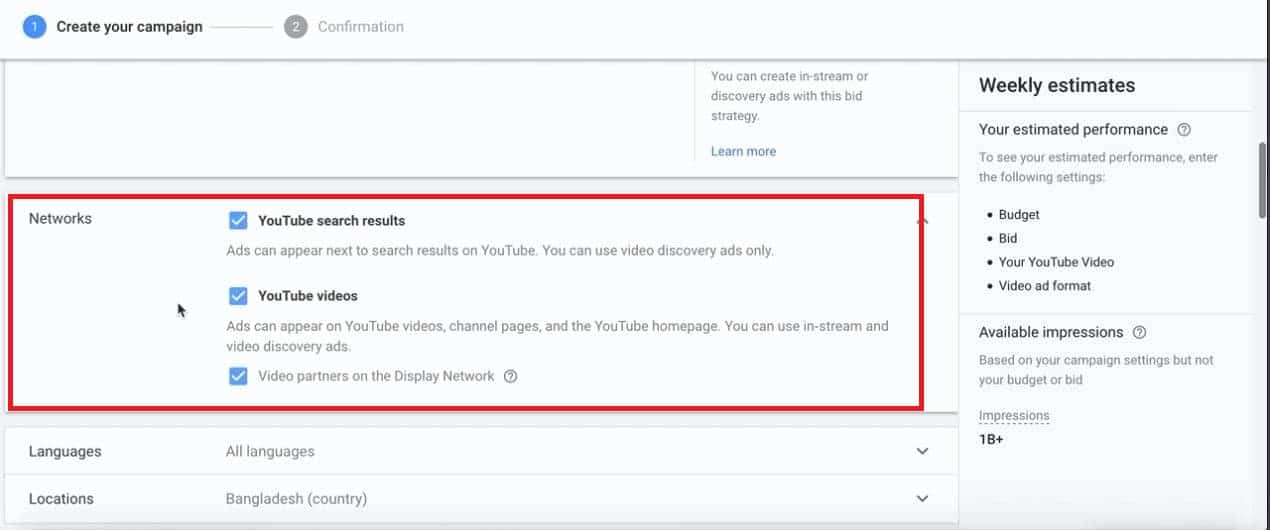Click the 1B+ impressions value
This screenshot has width=1270, height=530.
click(991, 439)
